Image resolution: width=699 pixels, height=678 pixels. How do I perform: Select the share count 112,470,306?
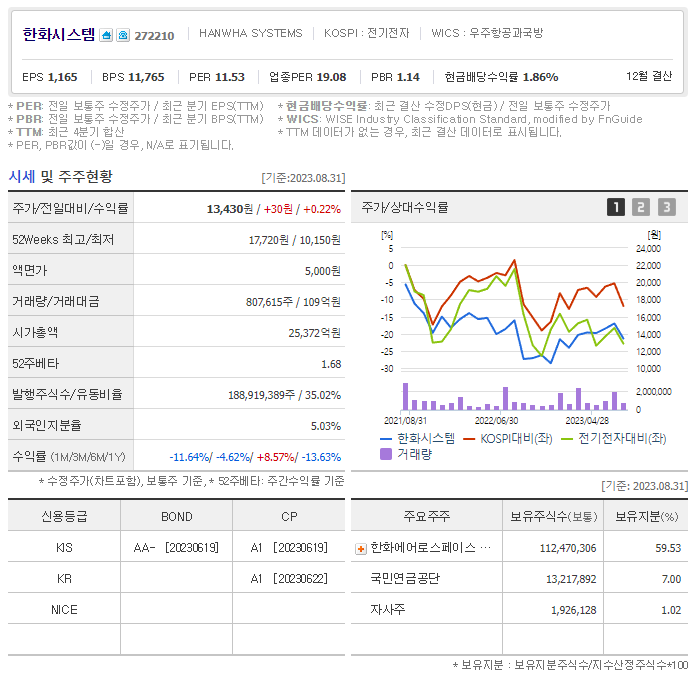pos(568,548)
